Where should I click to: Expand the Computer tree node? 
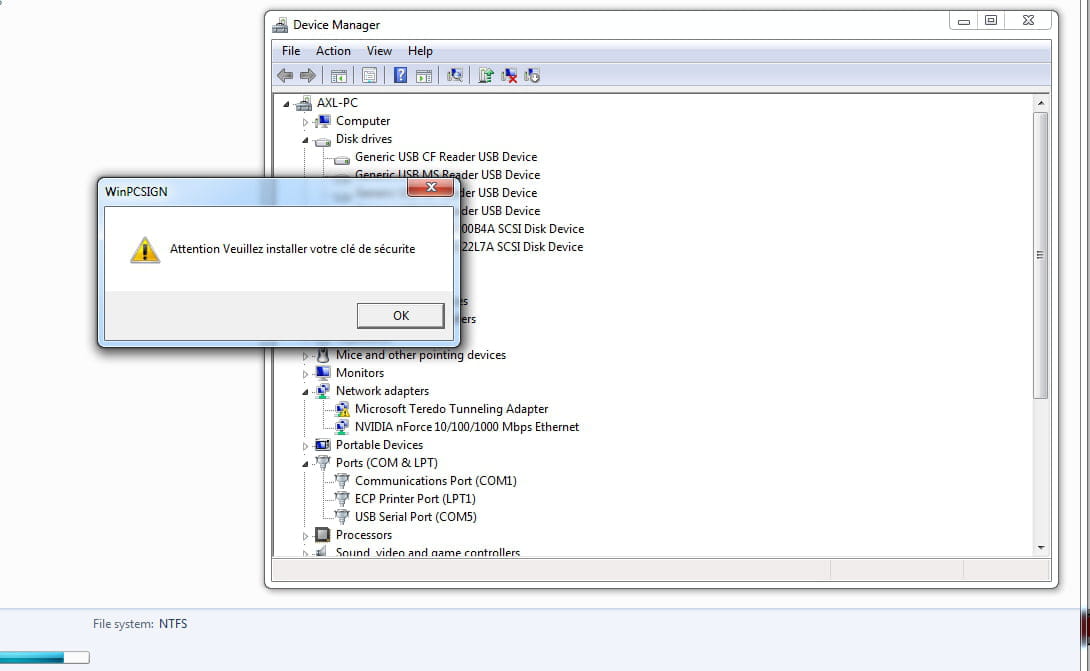click(x=305, y=121)
